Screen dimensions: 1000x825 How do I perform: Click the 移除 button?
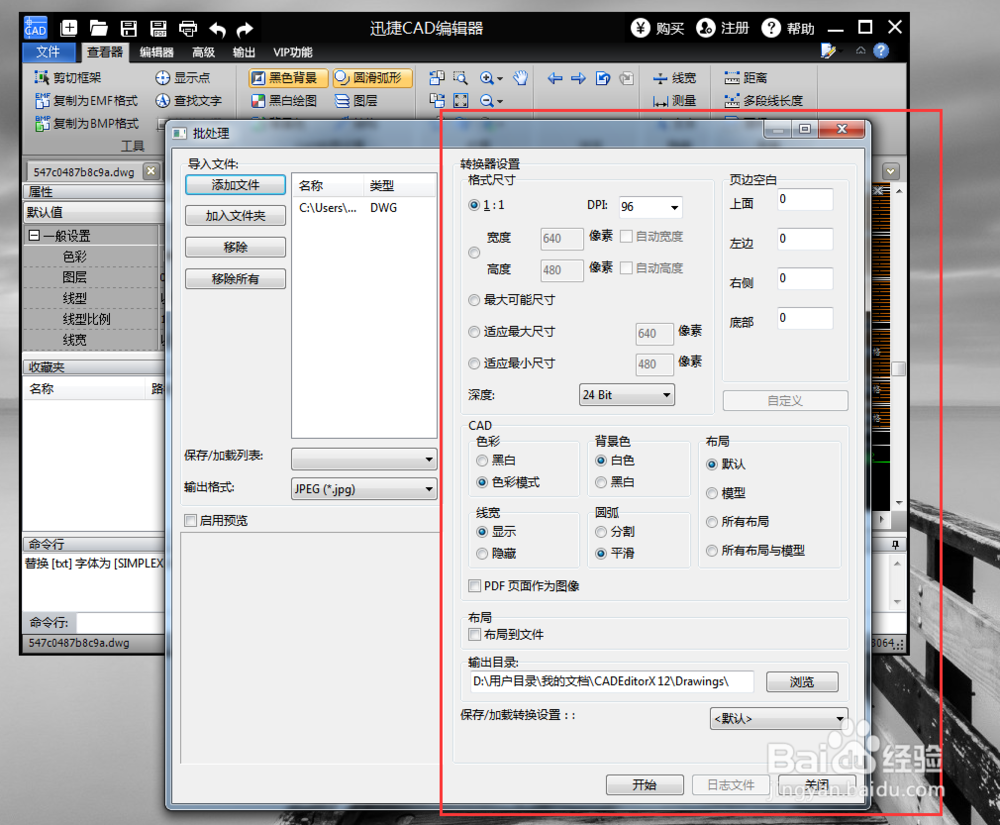point(235,247)
